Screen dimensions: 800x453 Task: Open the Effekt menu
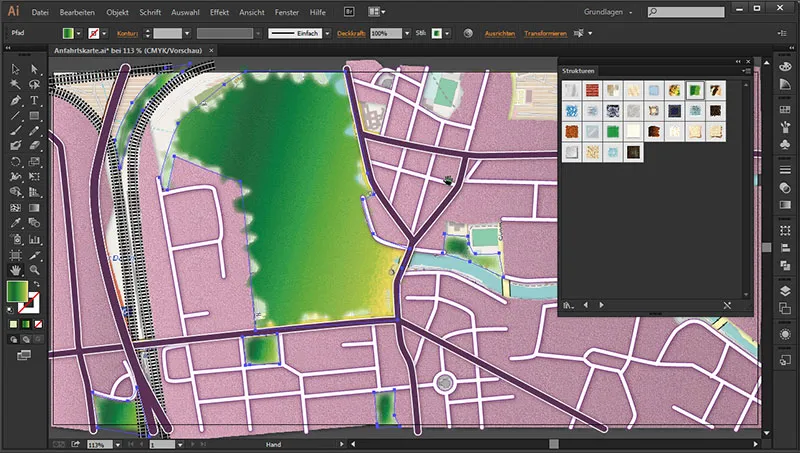point(219,12)
